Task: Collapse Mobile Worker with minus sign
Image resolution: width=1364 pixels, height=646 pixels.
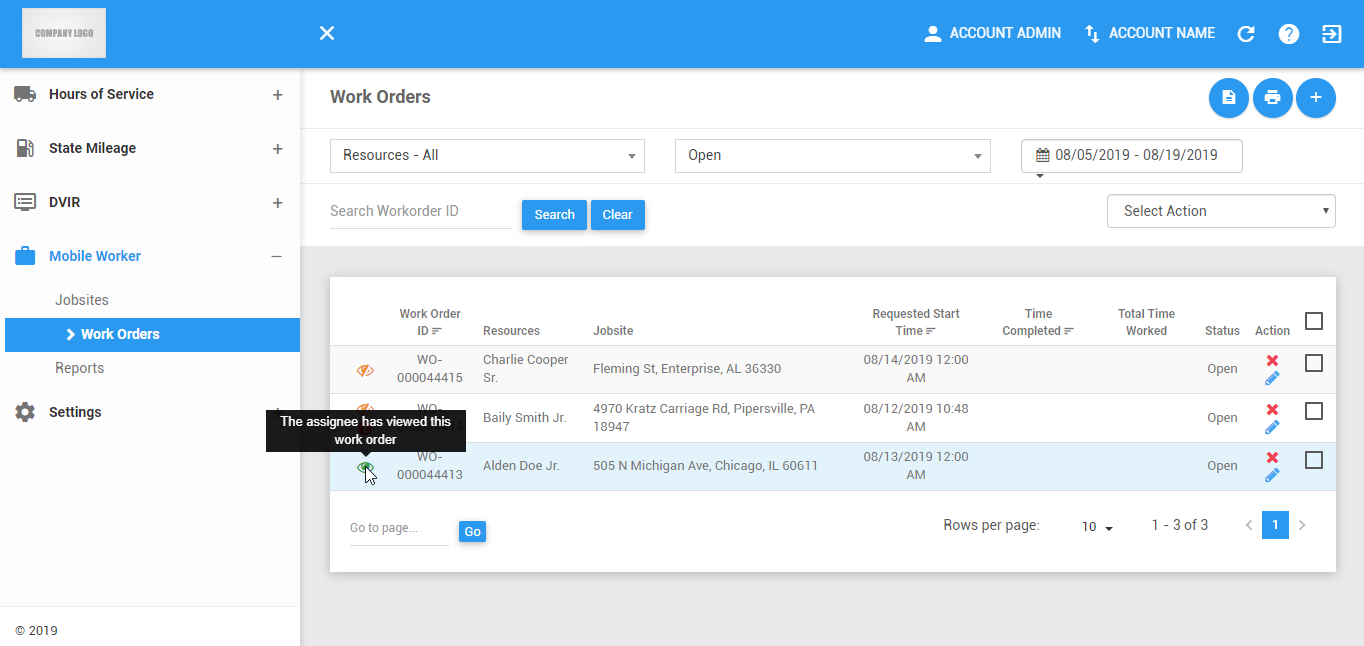Action: 277,256
